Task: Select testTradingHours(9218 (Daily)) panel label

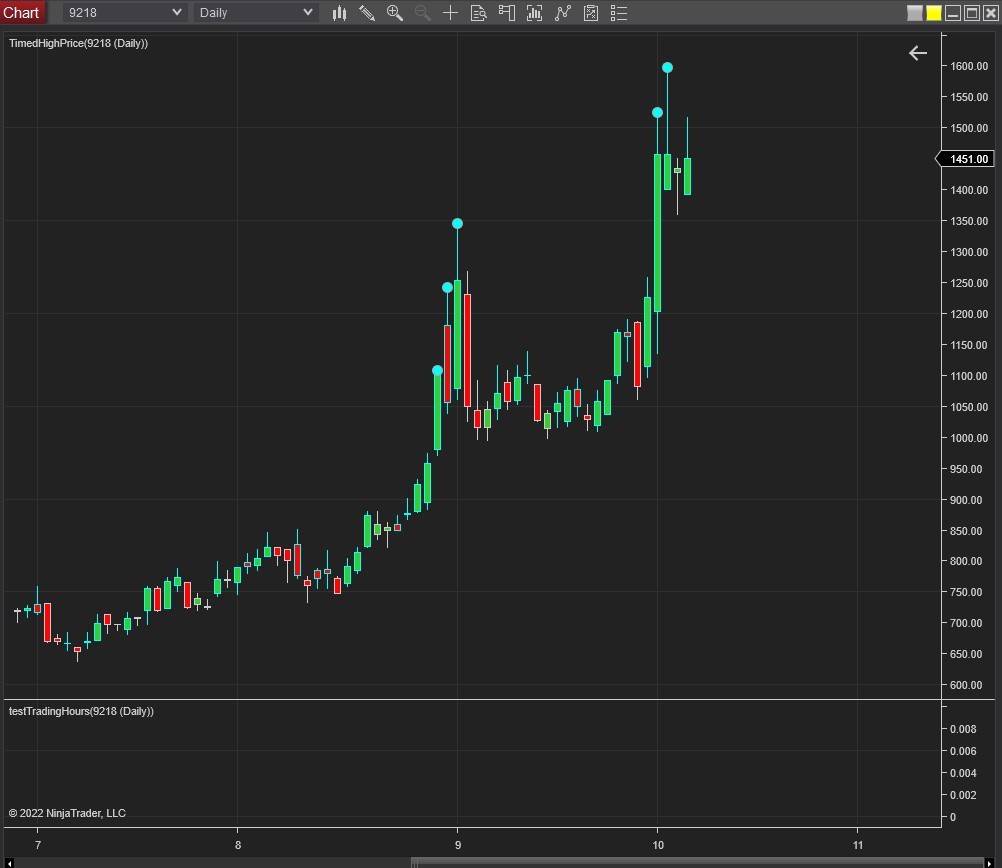Action: (81, 711)
